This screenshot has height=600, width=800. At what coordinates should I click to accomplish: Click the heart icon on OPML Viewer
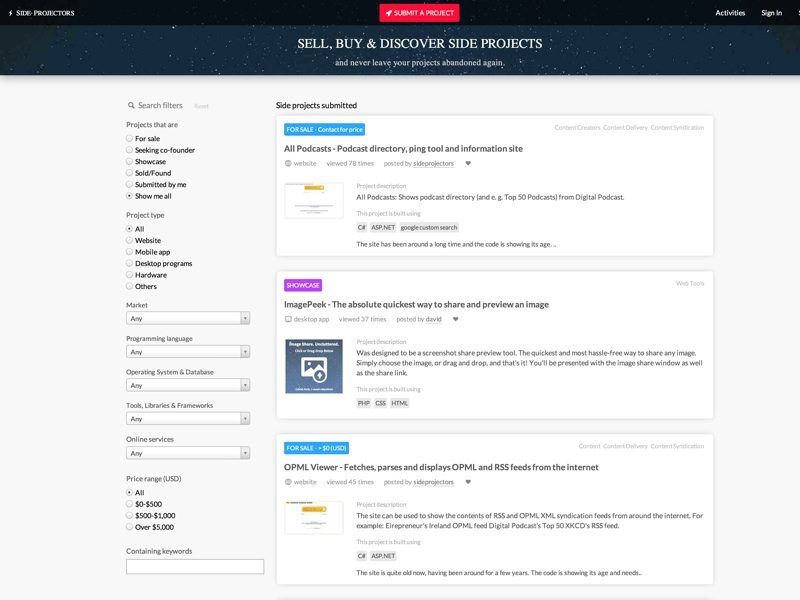[468, 482]
